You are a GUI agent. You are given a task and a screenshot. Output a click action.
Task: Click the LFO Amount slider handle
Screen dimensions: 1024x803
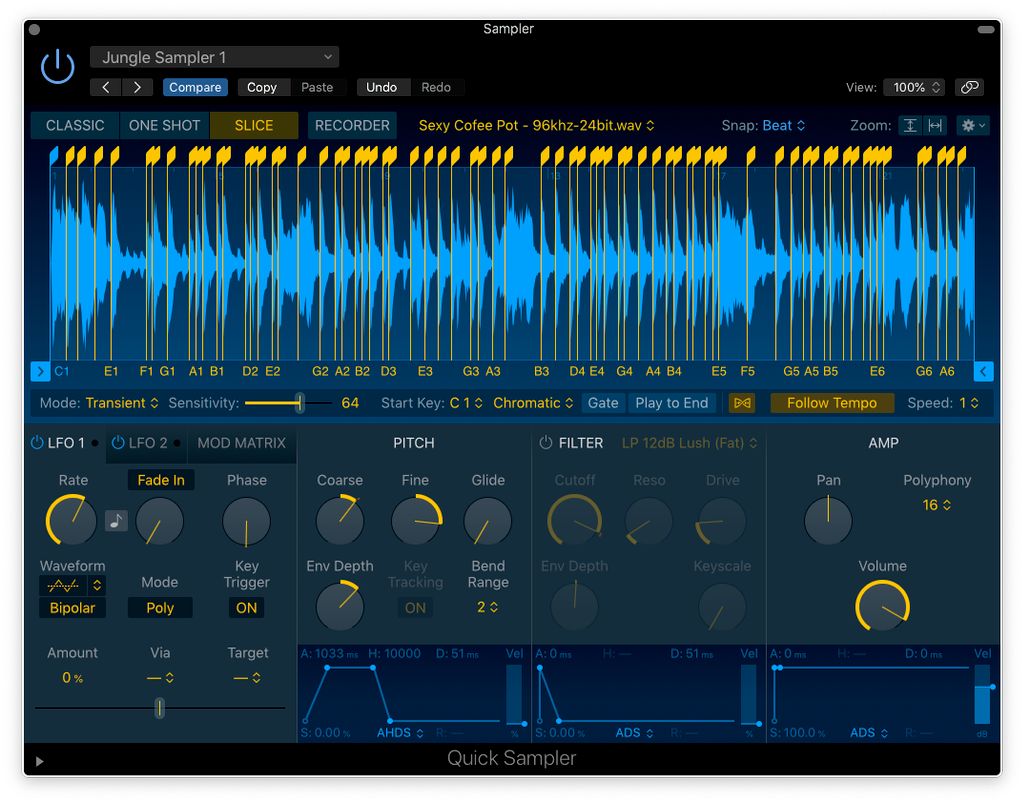159,708
